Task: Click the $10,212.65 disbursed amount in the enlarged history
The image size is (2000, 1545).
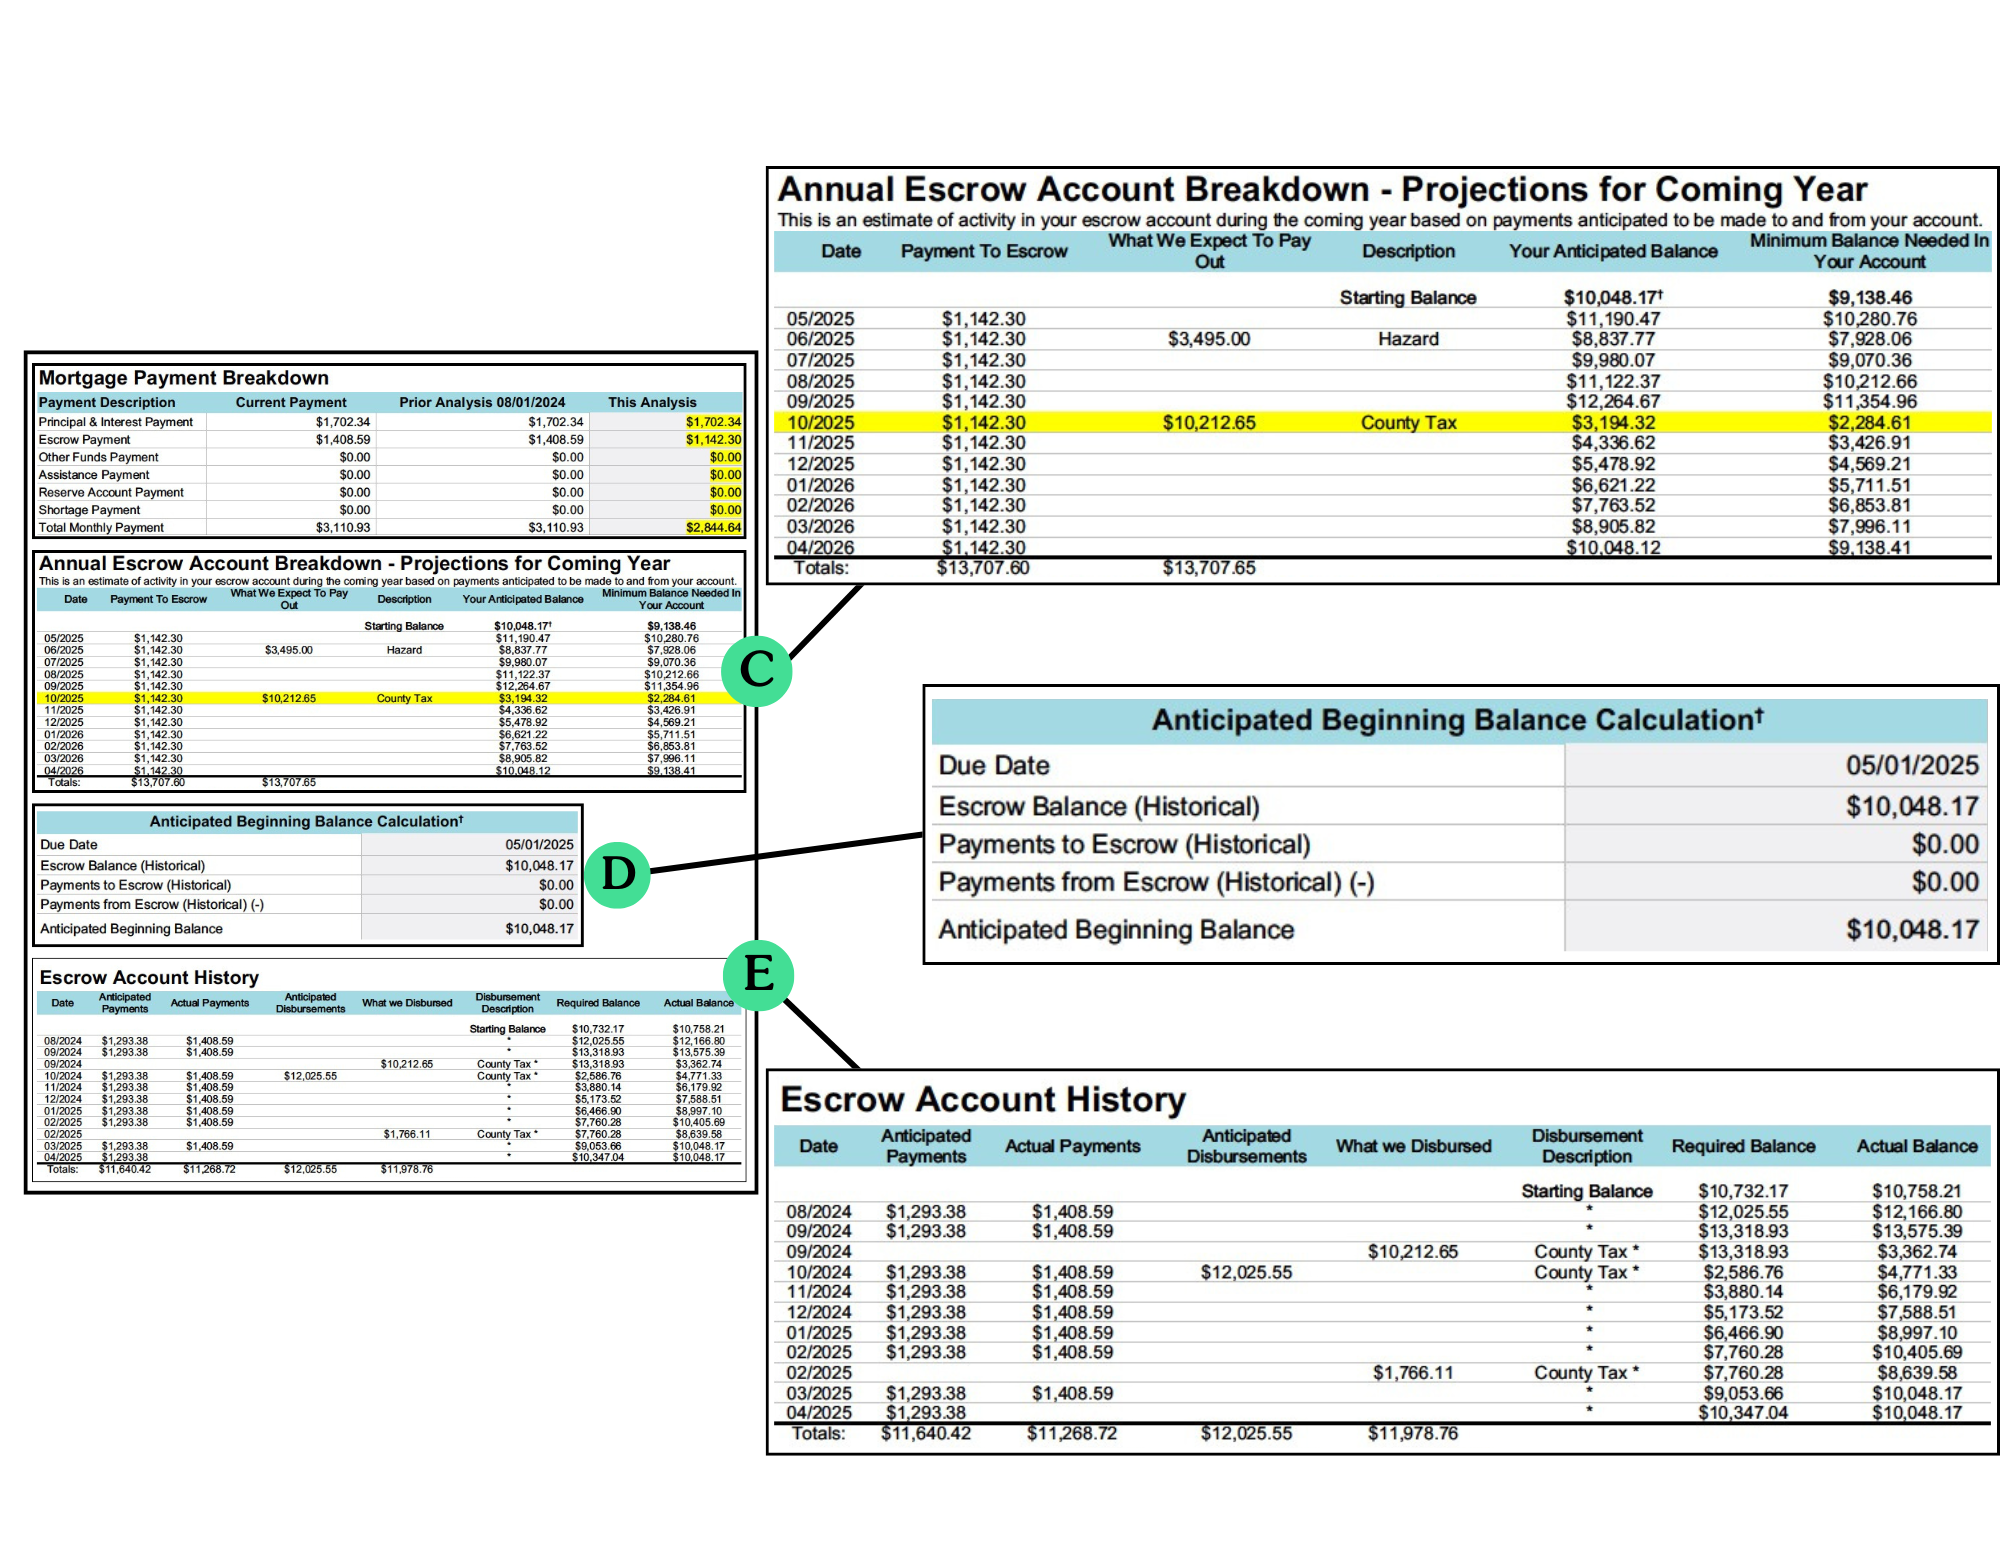Action: point(1412,1252)
